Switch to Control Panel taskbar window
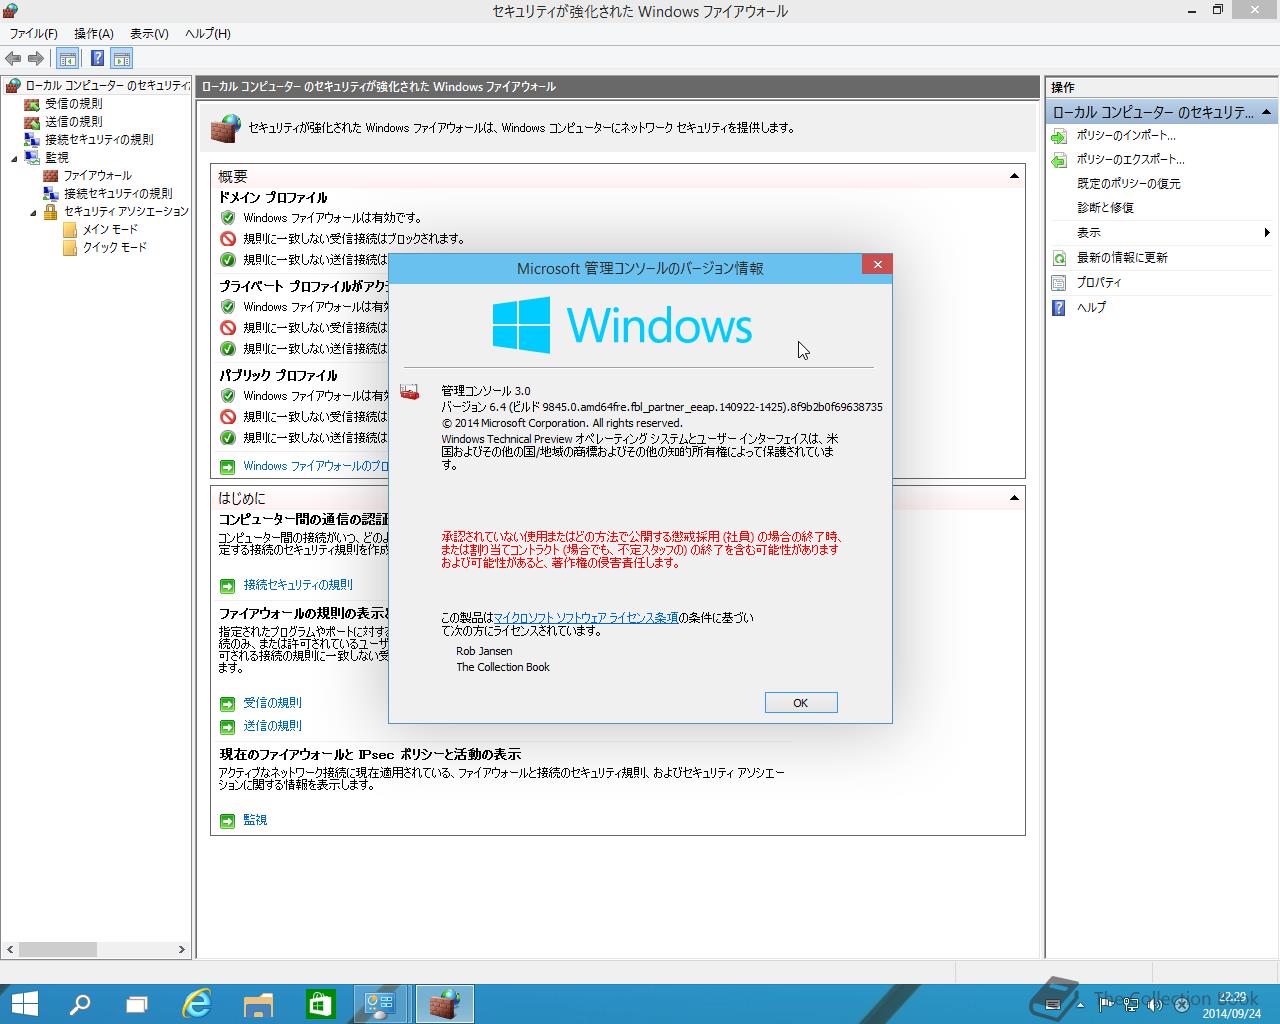 pos(381,1004)
